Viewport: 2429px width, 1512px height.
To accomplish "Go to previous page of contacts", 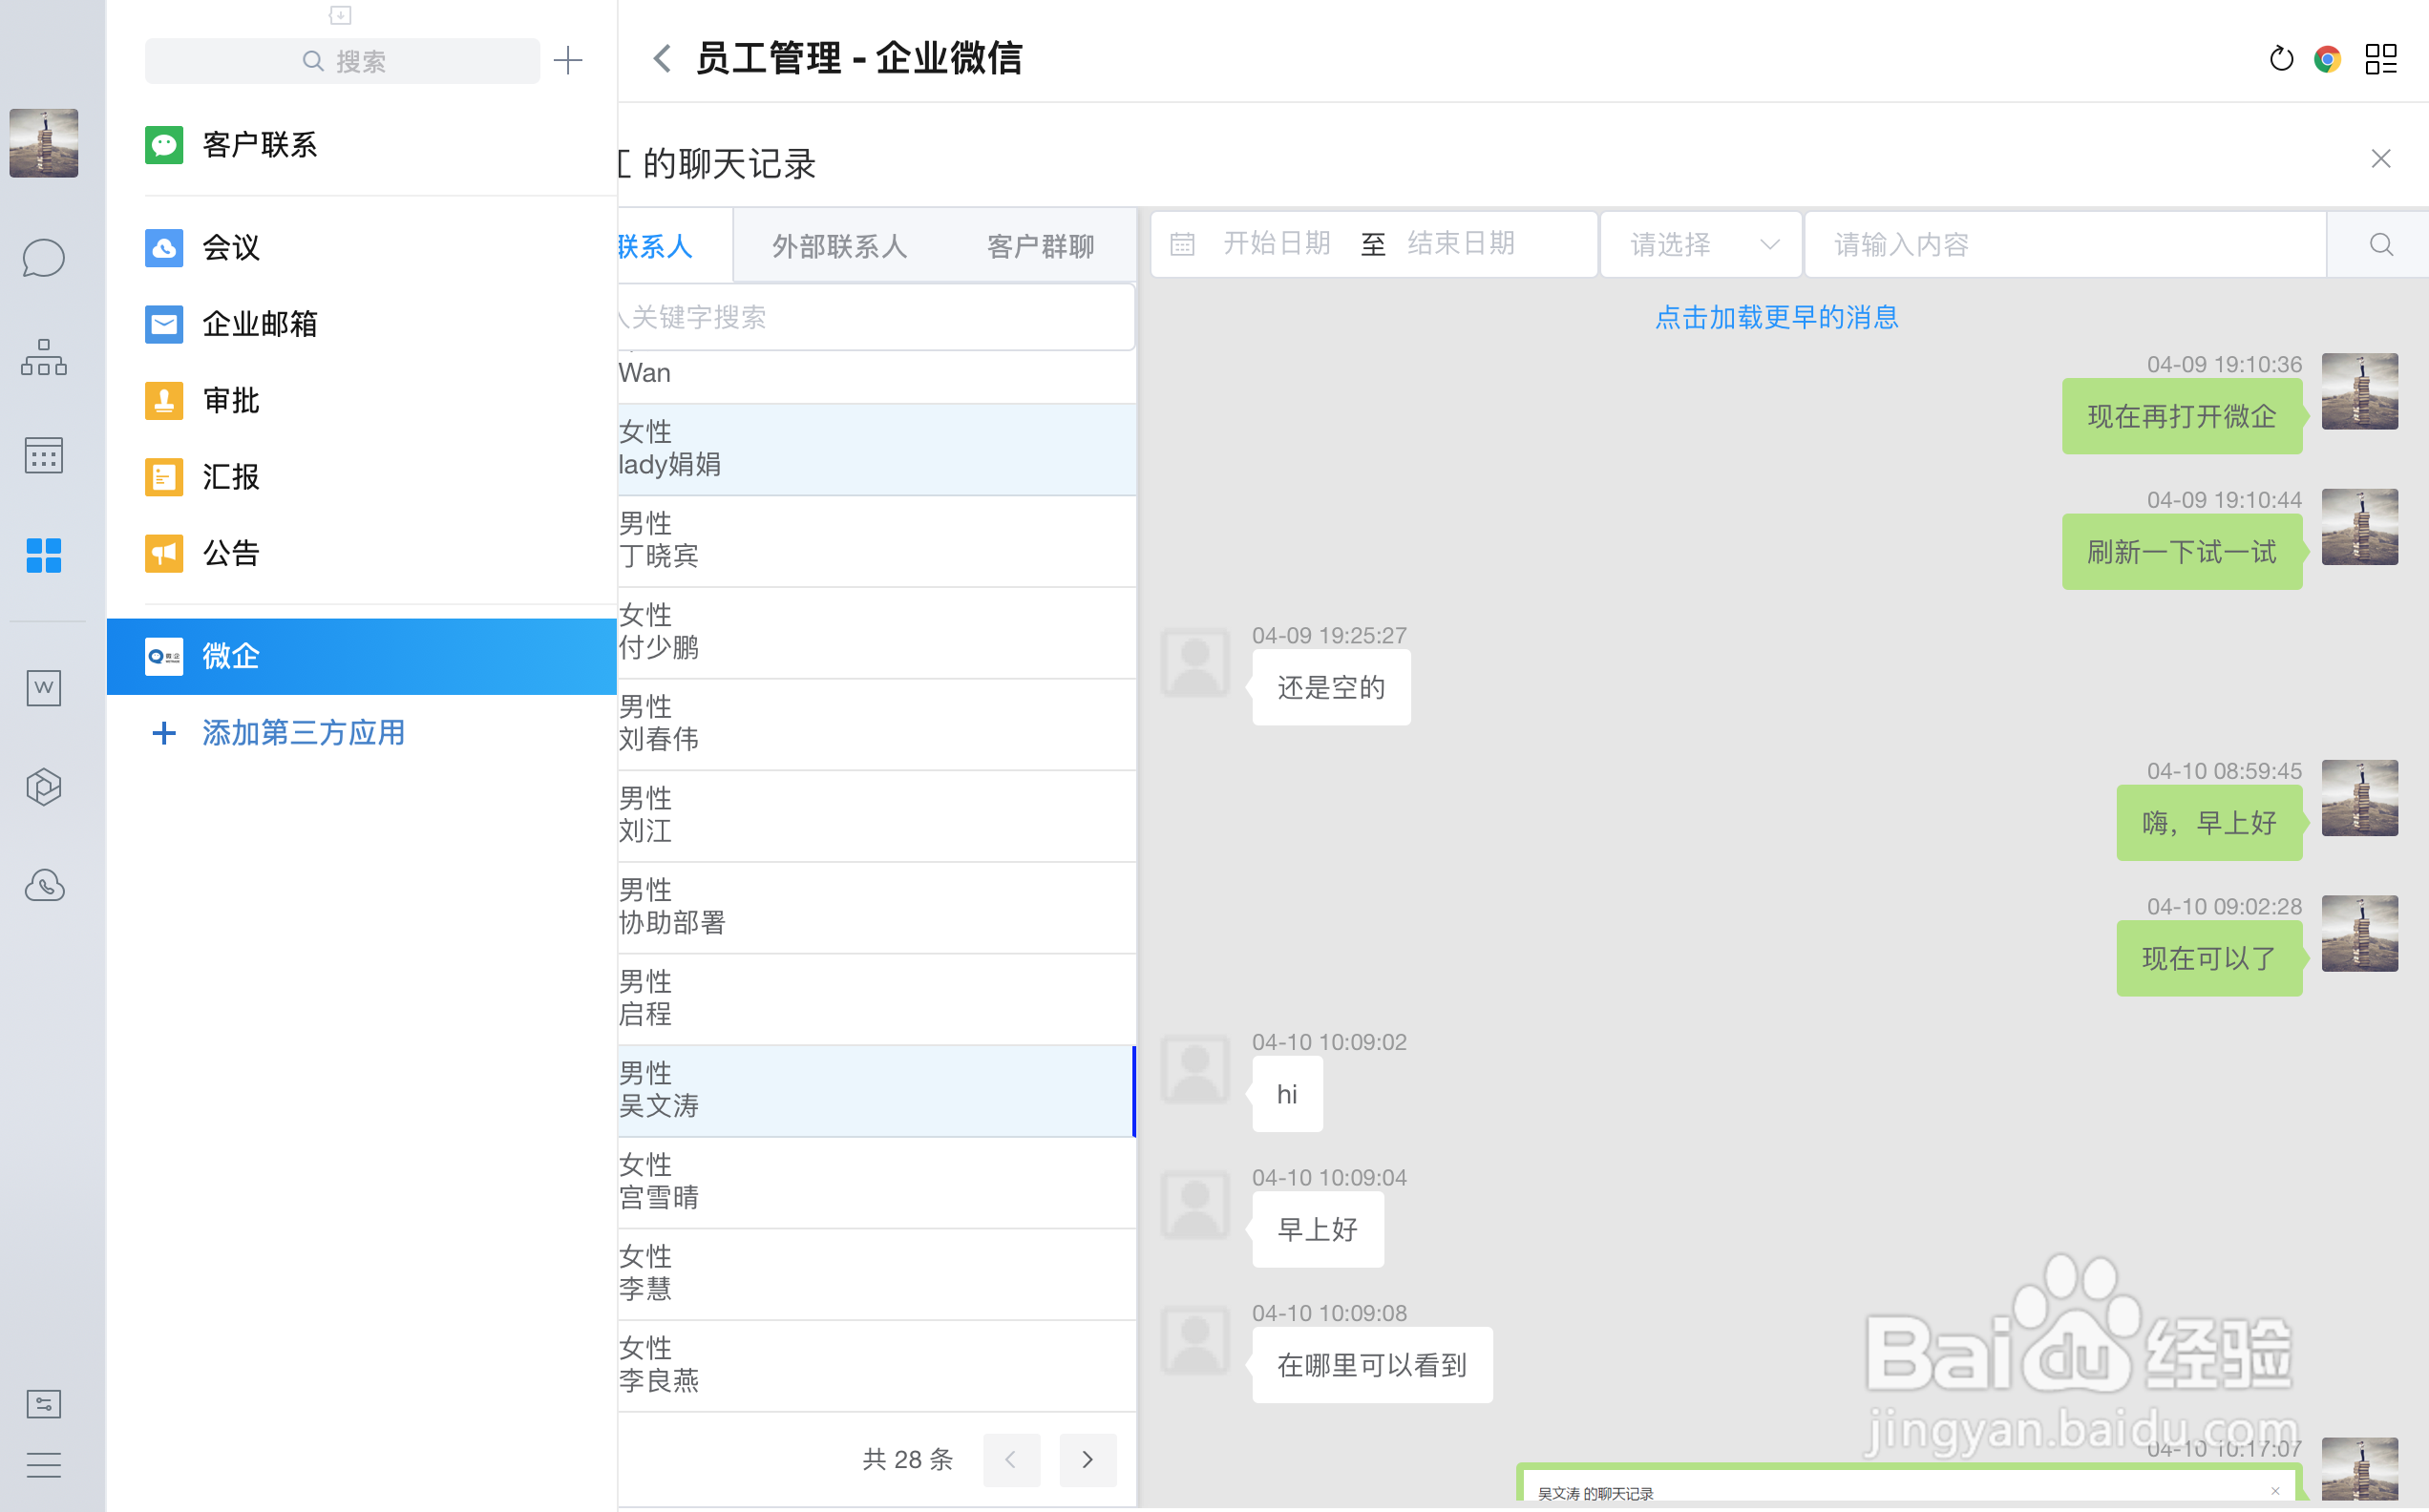I will (1011, 1459).
